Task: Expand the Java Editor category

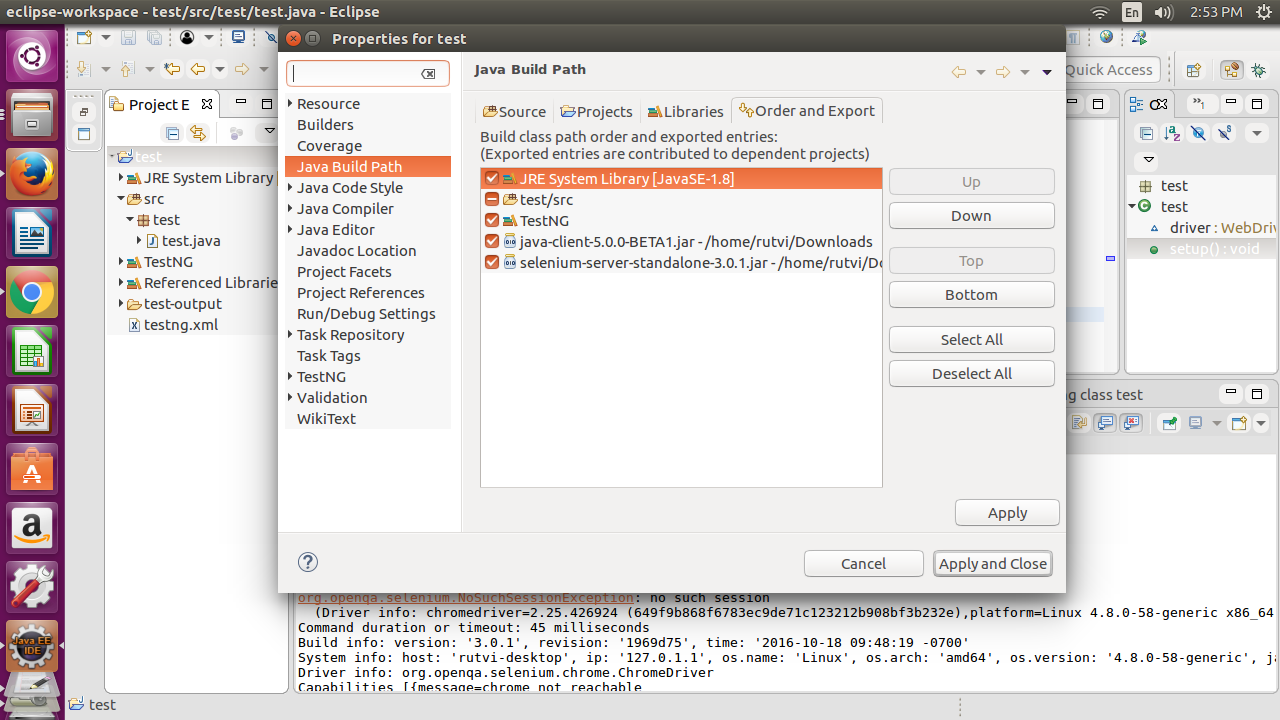Action: 290,229
